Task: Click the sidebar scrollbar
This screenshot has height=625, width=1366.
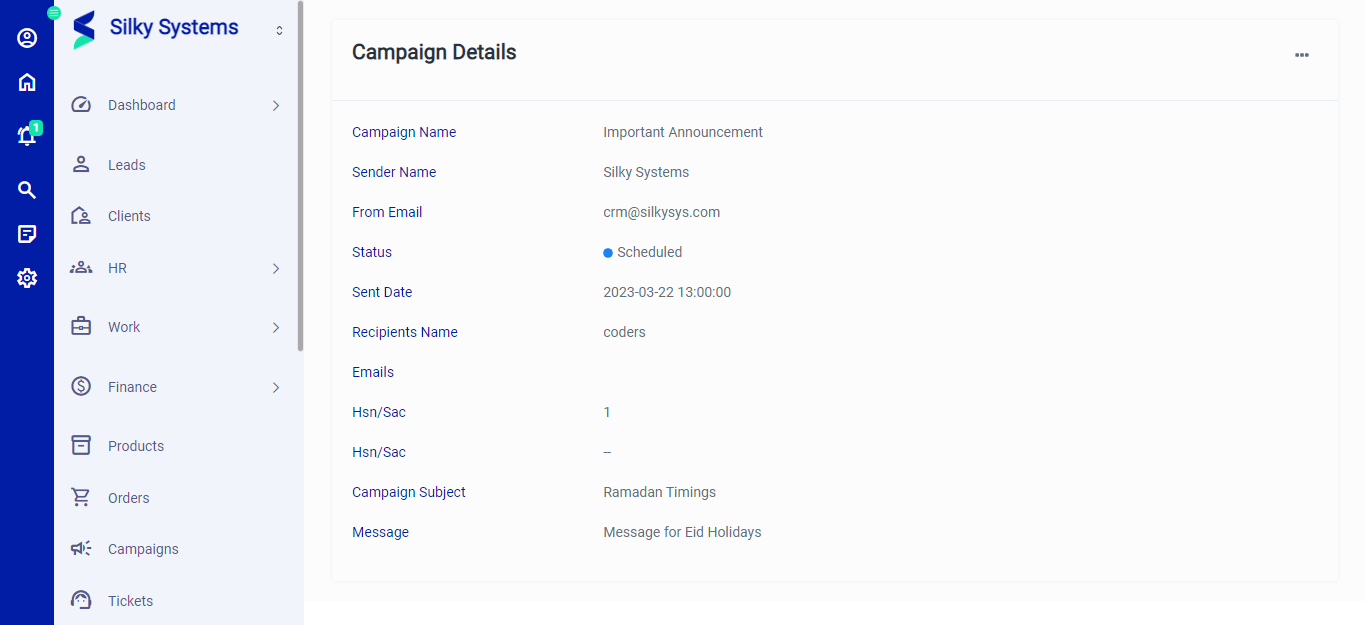Action: point(298,180)
